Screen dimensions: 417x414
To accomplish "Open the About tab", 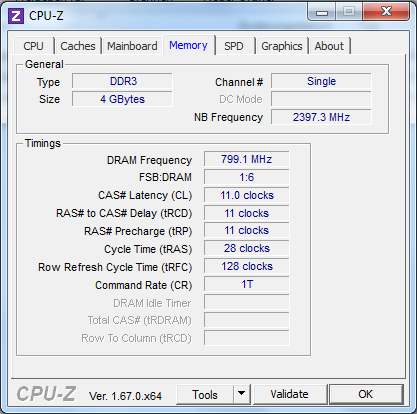I will point(329,46).
